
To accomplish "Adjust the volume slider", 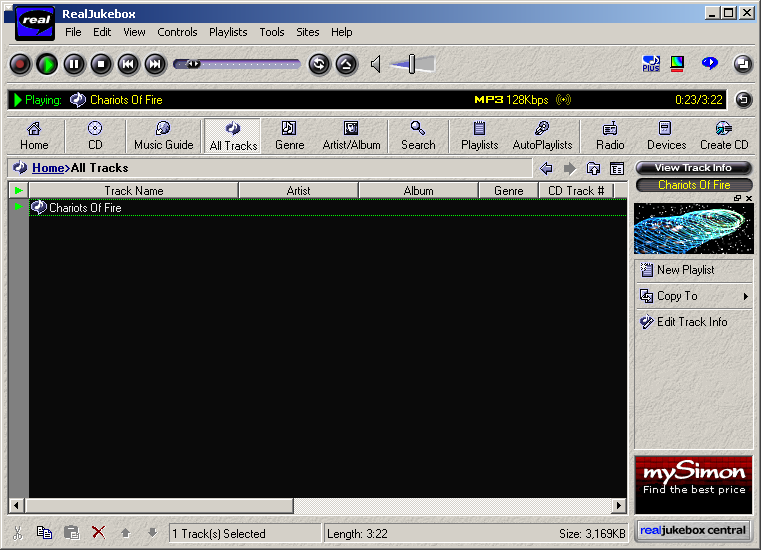I will tap(412, 64).
